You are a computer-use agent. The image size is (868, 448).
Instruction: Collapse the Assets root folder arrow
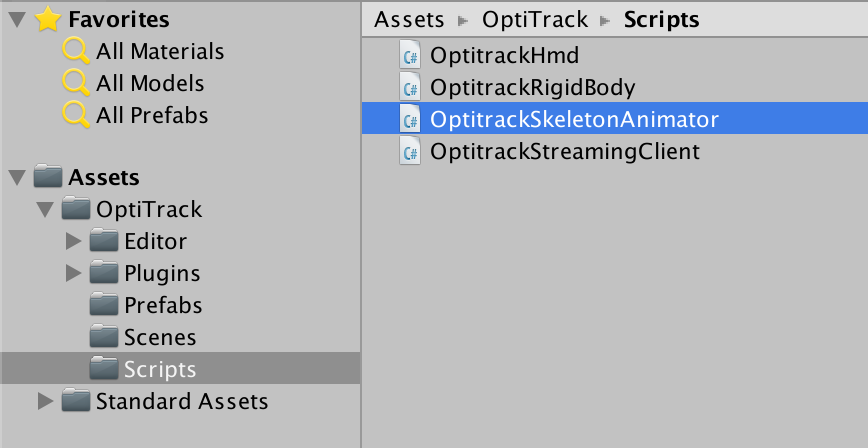(x=16, y=178)
